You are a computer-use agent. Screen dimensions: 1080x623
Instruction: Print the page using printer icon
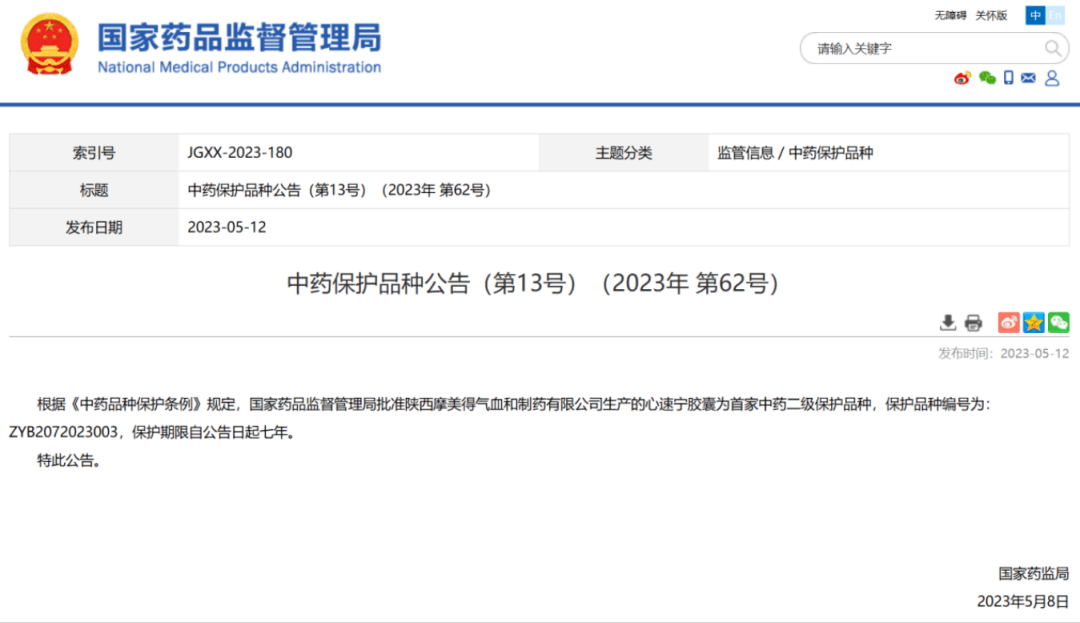click(x=973, y=322)
